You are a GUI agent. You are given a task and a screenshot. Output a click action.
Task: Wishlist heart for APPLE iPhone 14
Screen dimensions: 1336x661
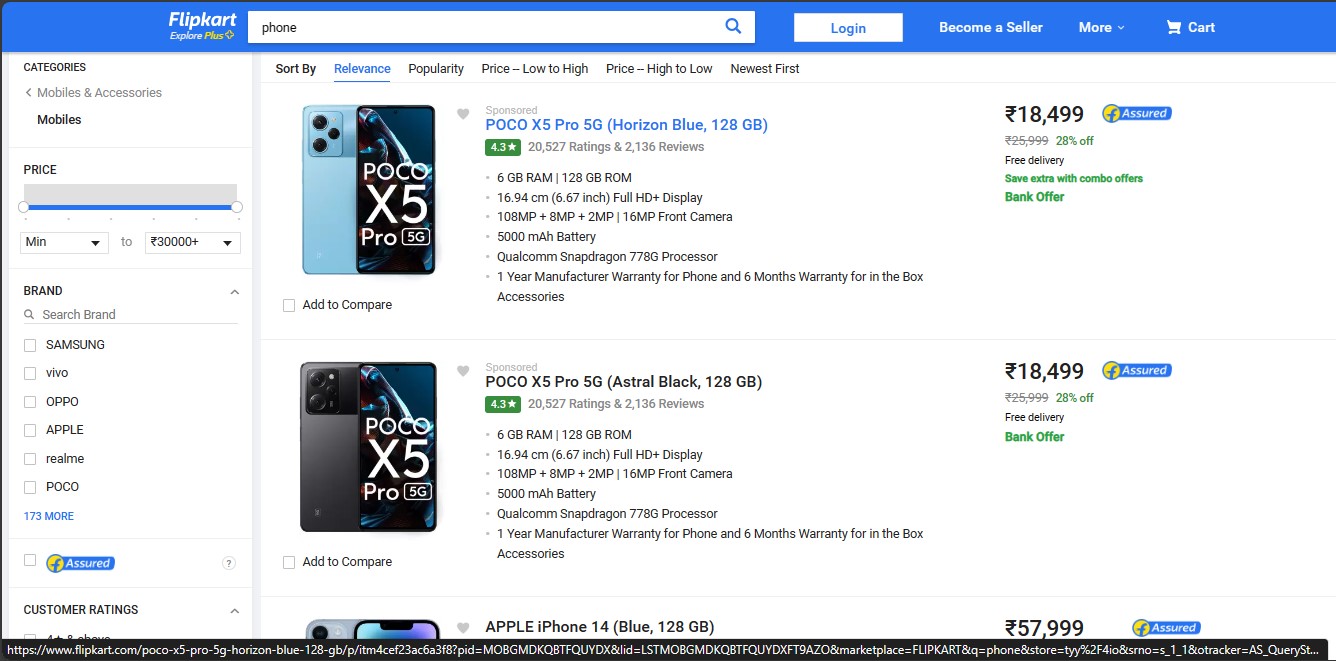(x=463, y=628)
